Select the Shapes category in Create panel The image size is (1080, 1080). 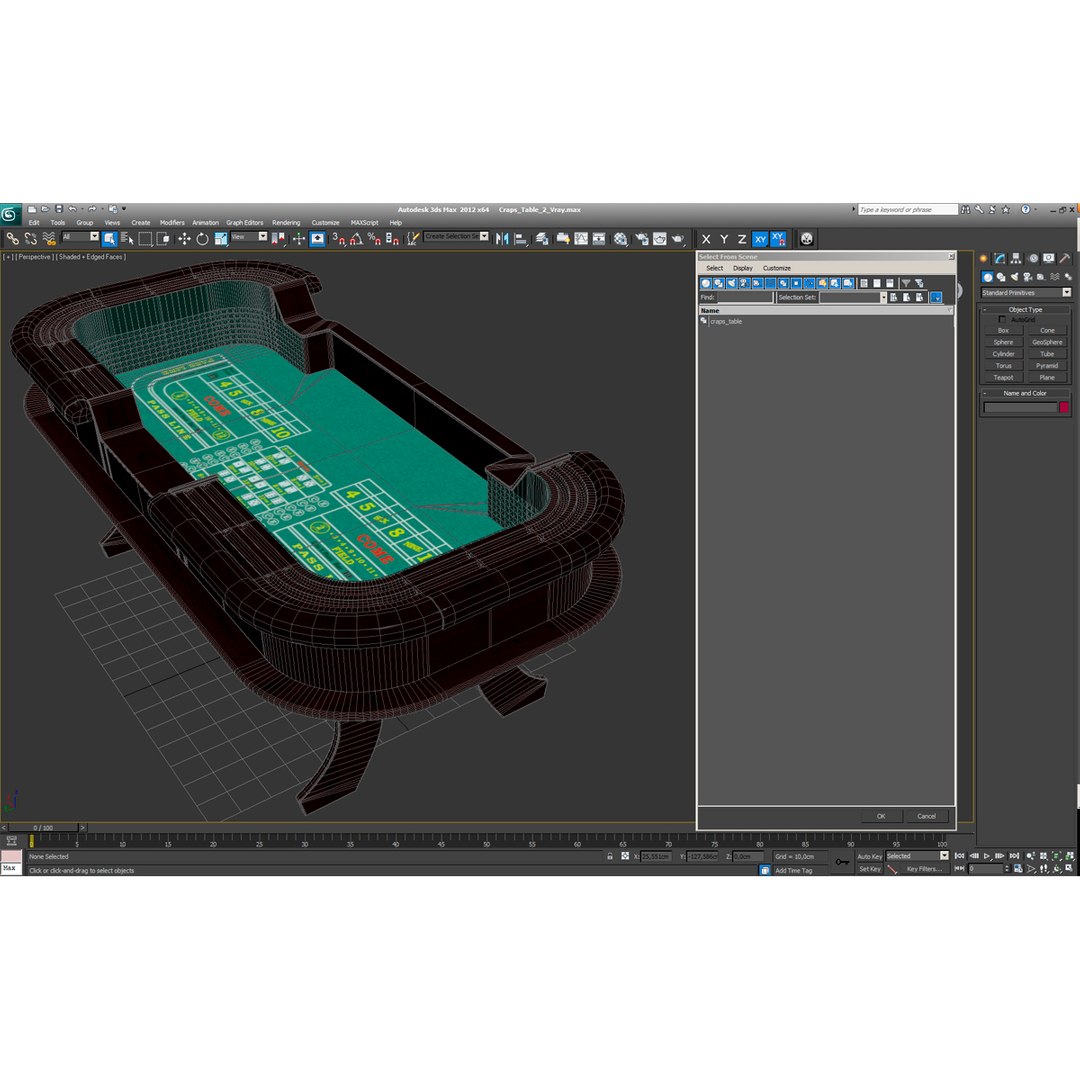tap(1001, 277)
